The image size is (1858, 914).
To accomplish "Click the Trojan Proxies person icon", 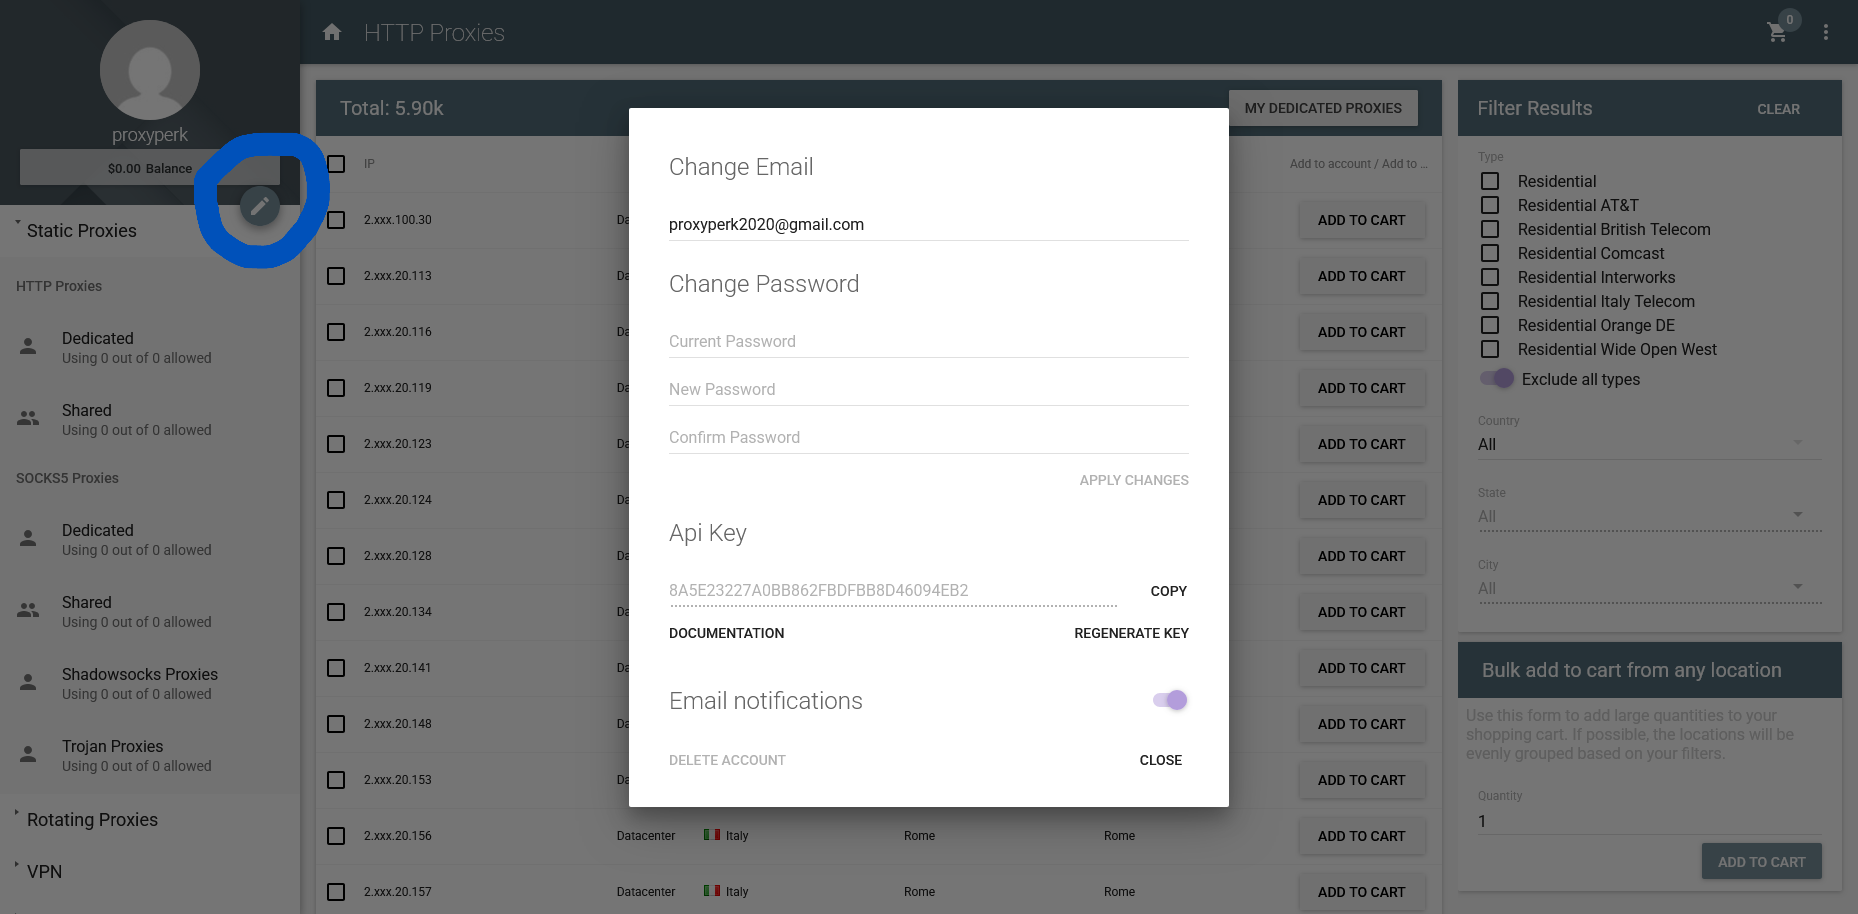I will click(x=28, y=755).
